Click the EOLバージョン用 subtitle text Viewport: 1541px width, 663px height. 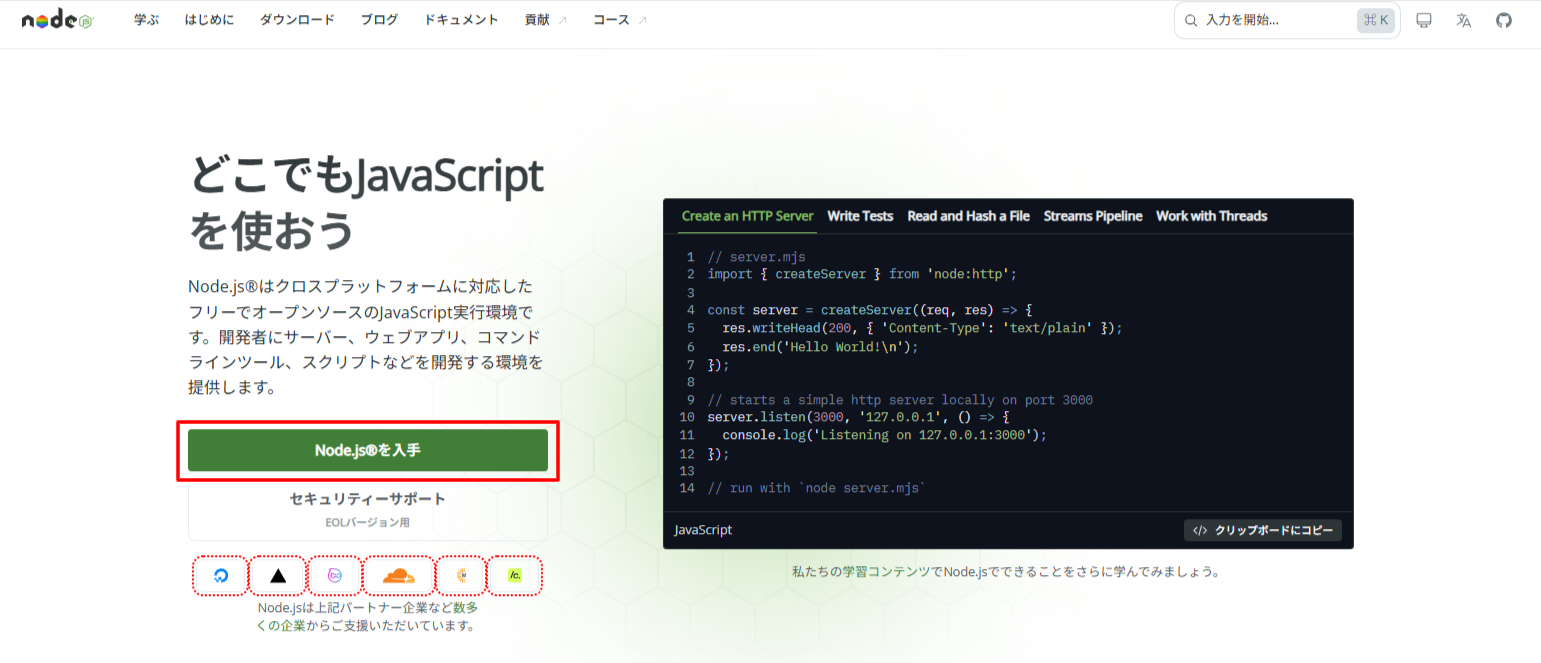[x=368, y=522]
